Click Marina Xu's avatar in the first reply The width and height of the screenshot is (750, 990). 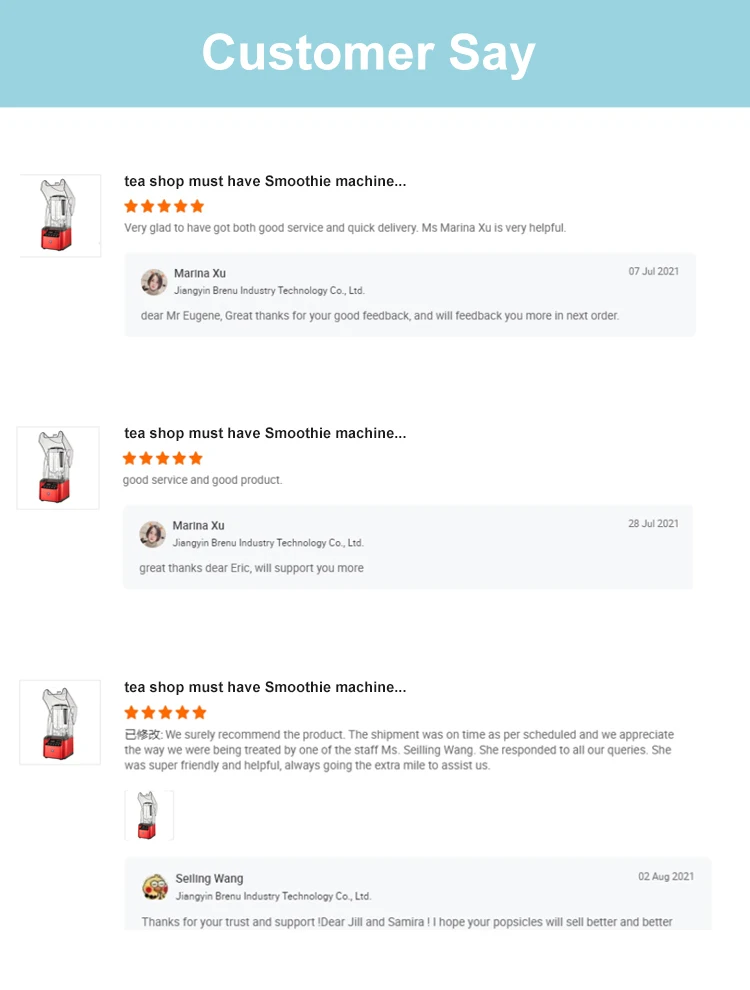coord(153,282)
